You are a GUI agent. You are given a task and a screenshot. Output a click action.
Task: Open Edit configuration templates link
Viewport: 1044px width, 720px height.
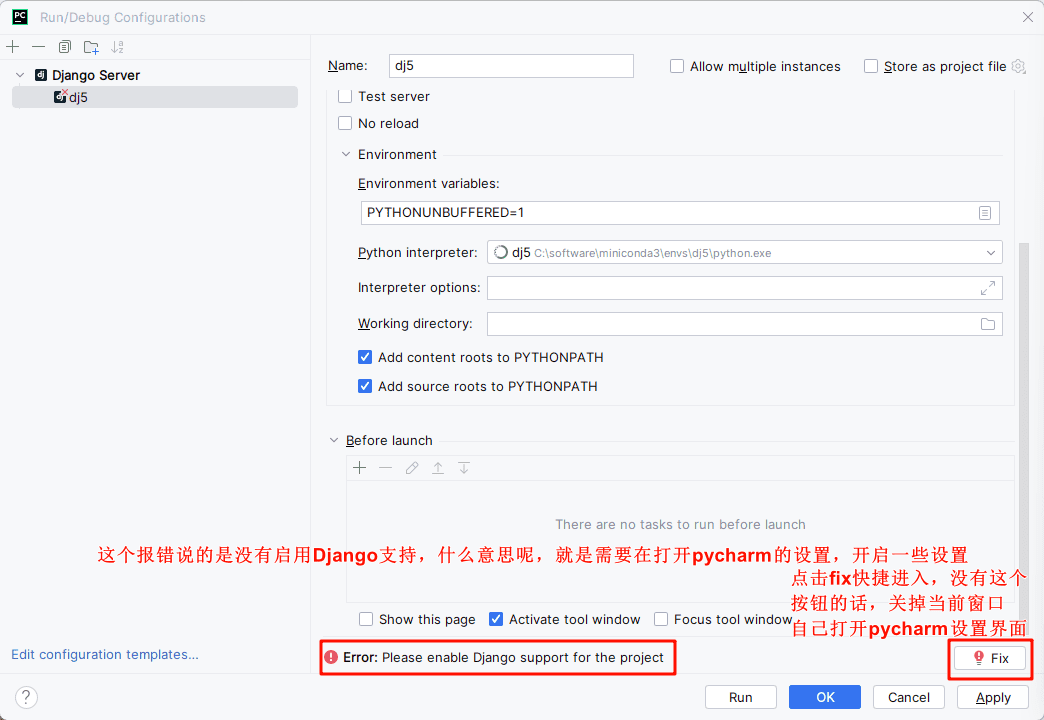[105, 655]
